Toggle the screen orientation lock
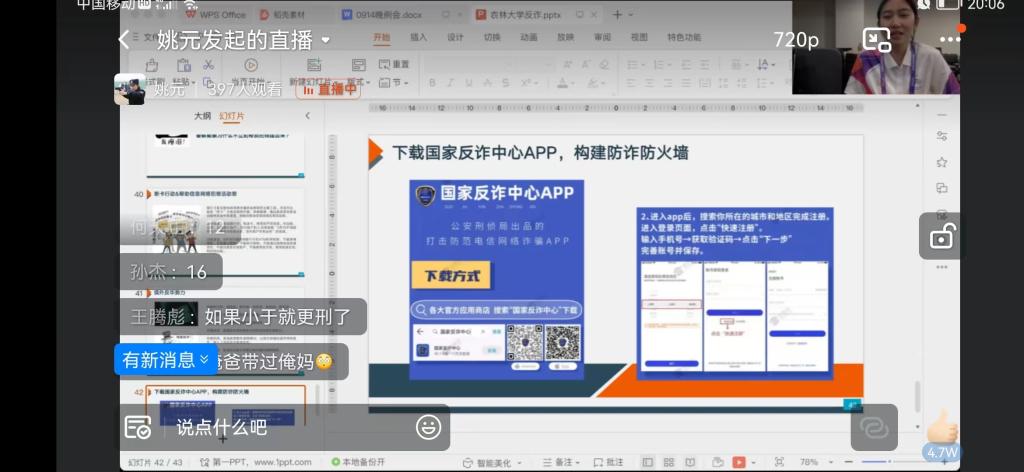This screenshot has height=472, width=1024. click(940, 237)
